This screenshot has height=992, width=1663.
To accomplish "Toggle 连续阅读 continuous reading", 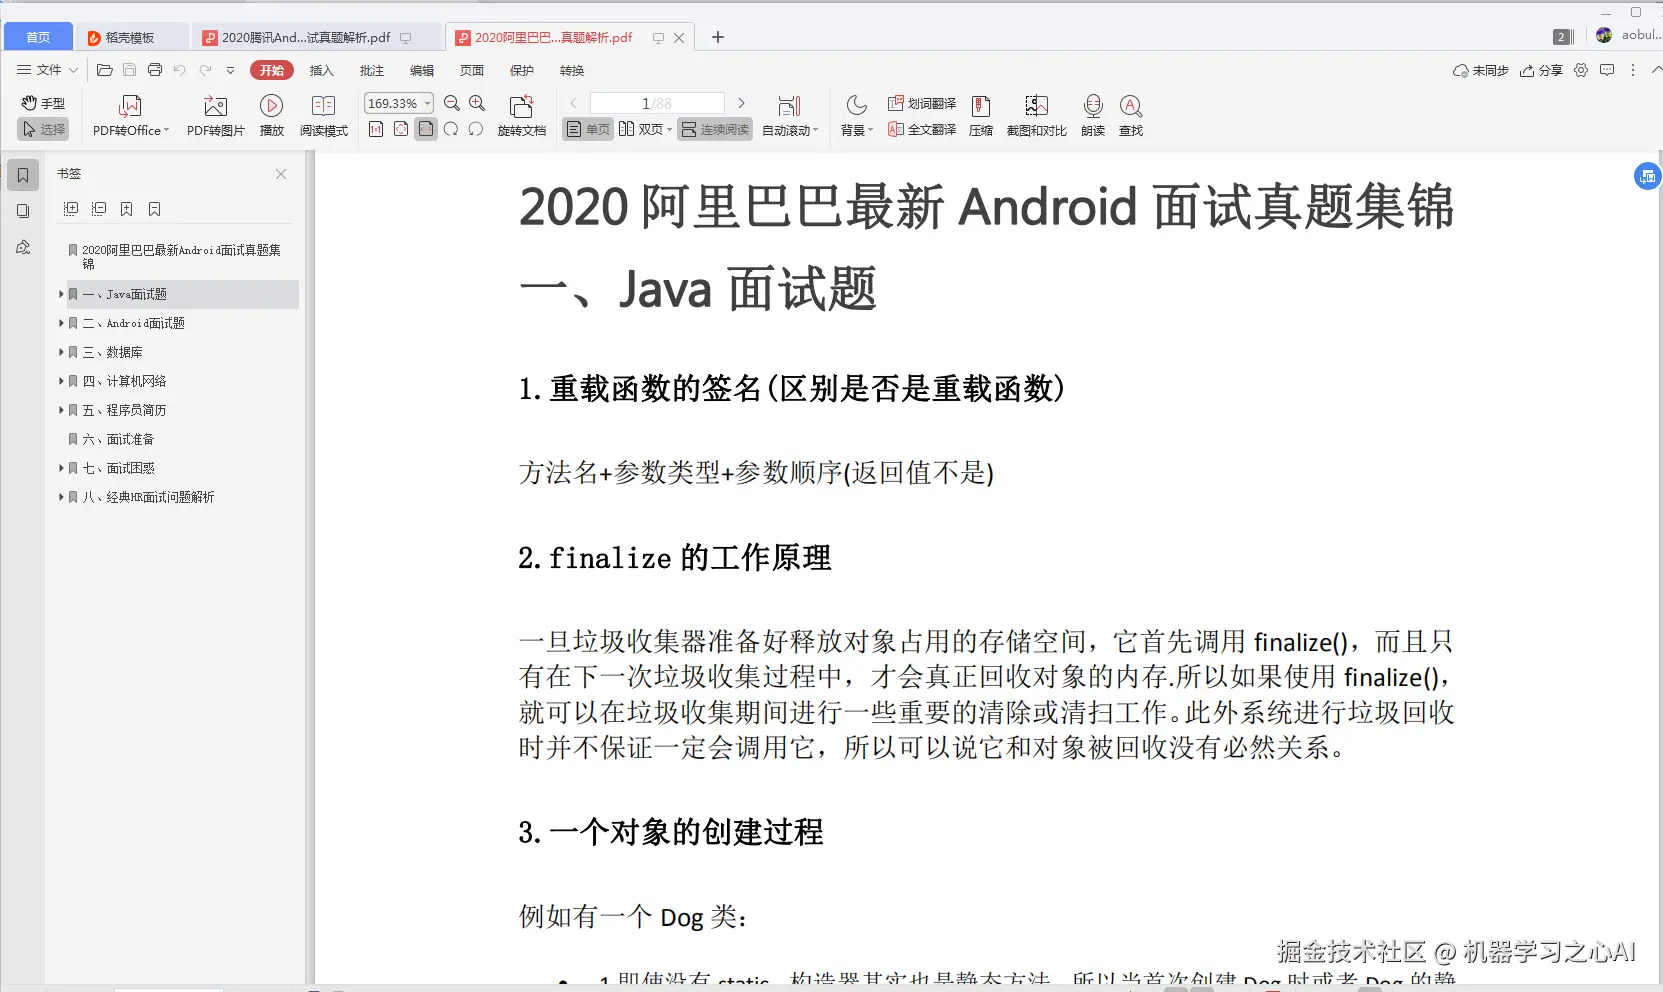I will click(715, 129).
